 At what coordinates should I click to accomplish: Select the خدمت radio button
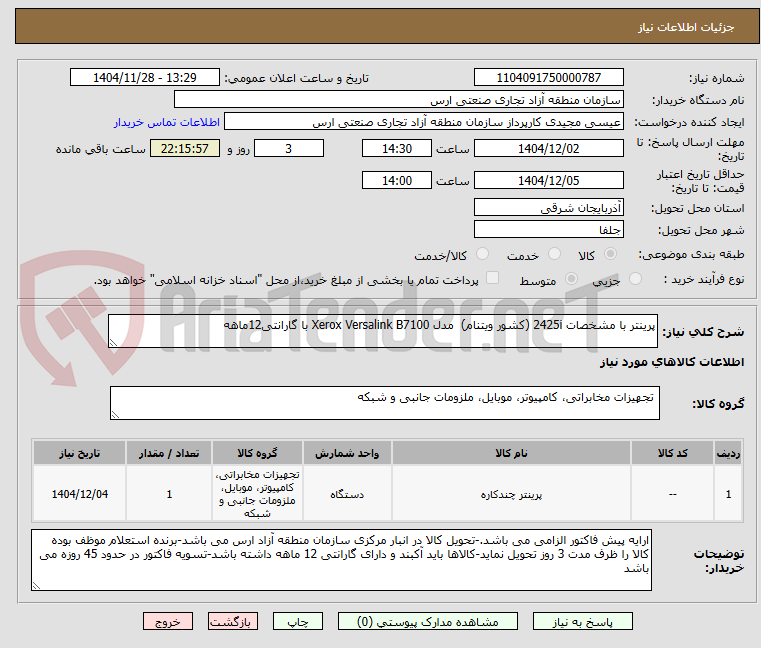pyautogui.click(x=554, y=254)
